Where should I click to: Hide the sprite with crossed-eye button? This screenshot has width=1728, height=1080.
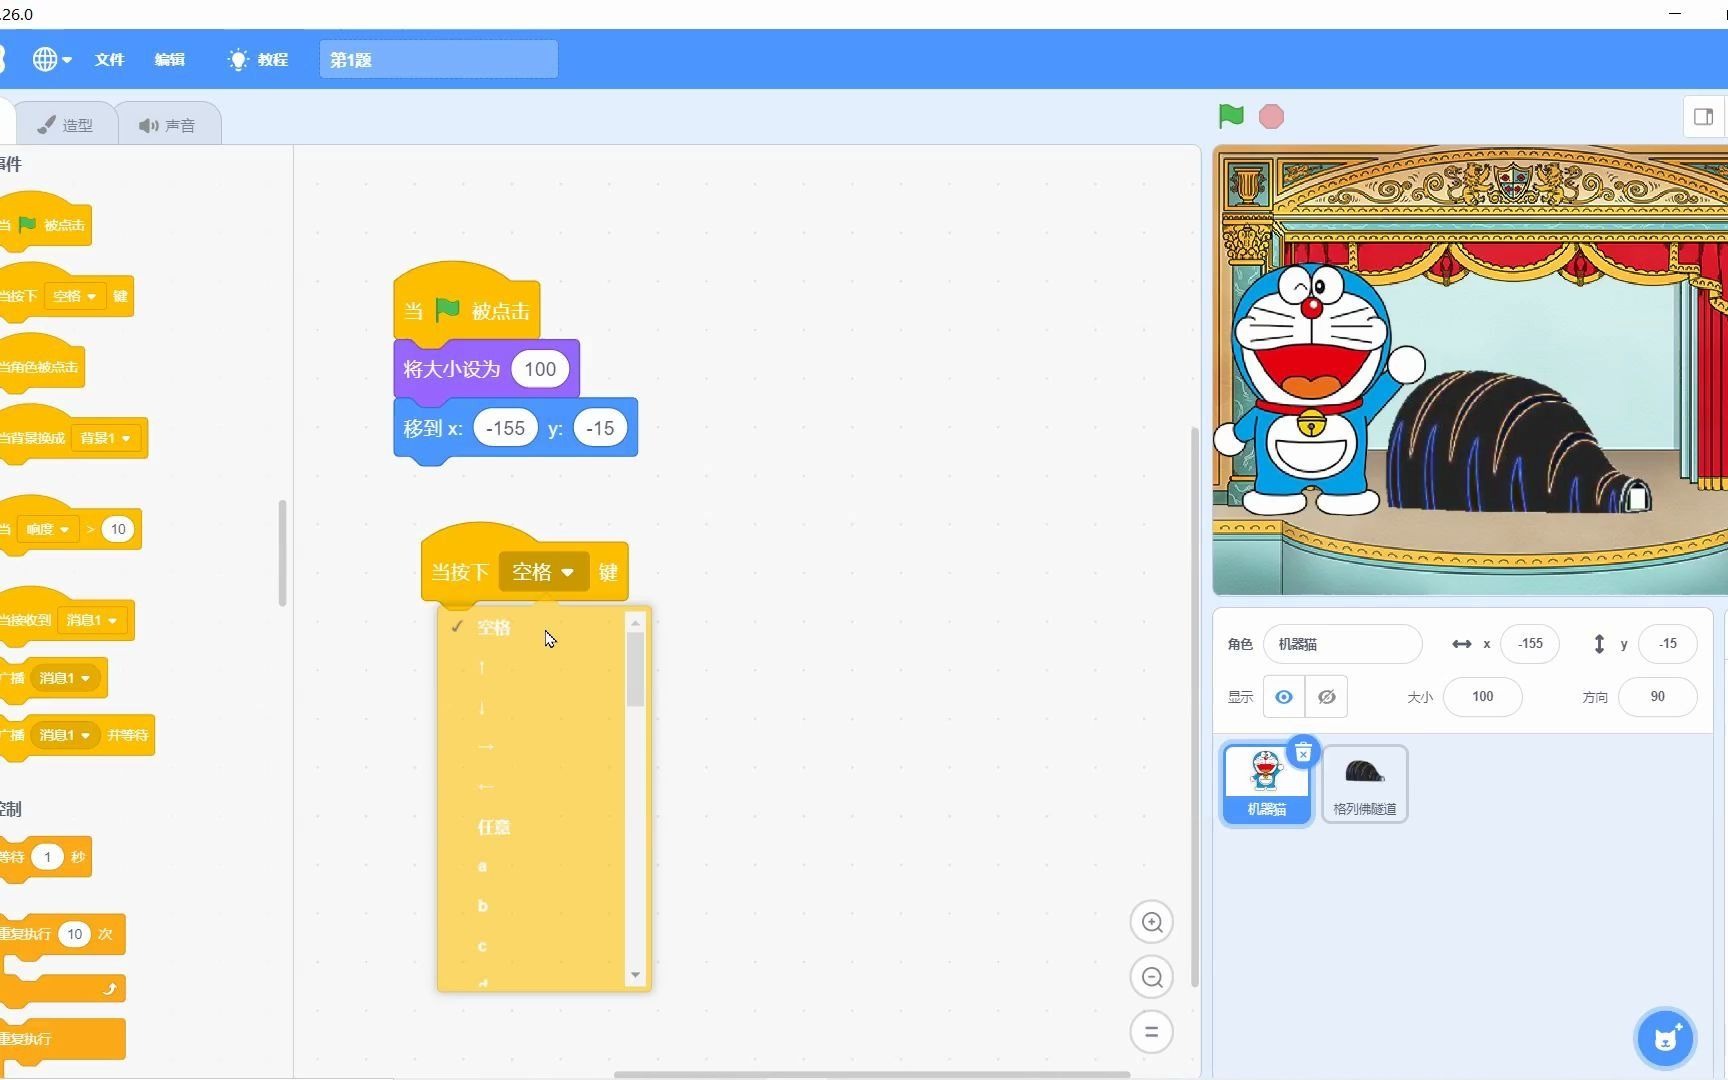coord(1326,696)
